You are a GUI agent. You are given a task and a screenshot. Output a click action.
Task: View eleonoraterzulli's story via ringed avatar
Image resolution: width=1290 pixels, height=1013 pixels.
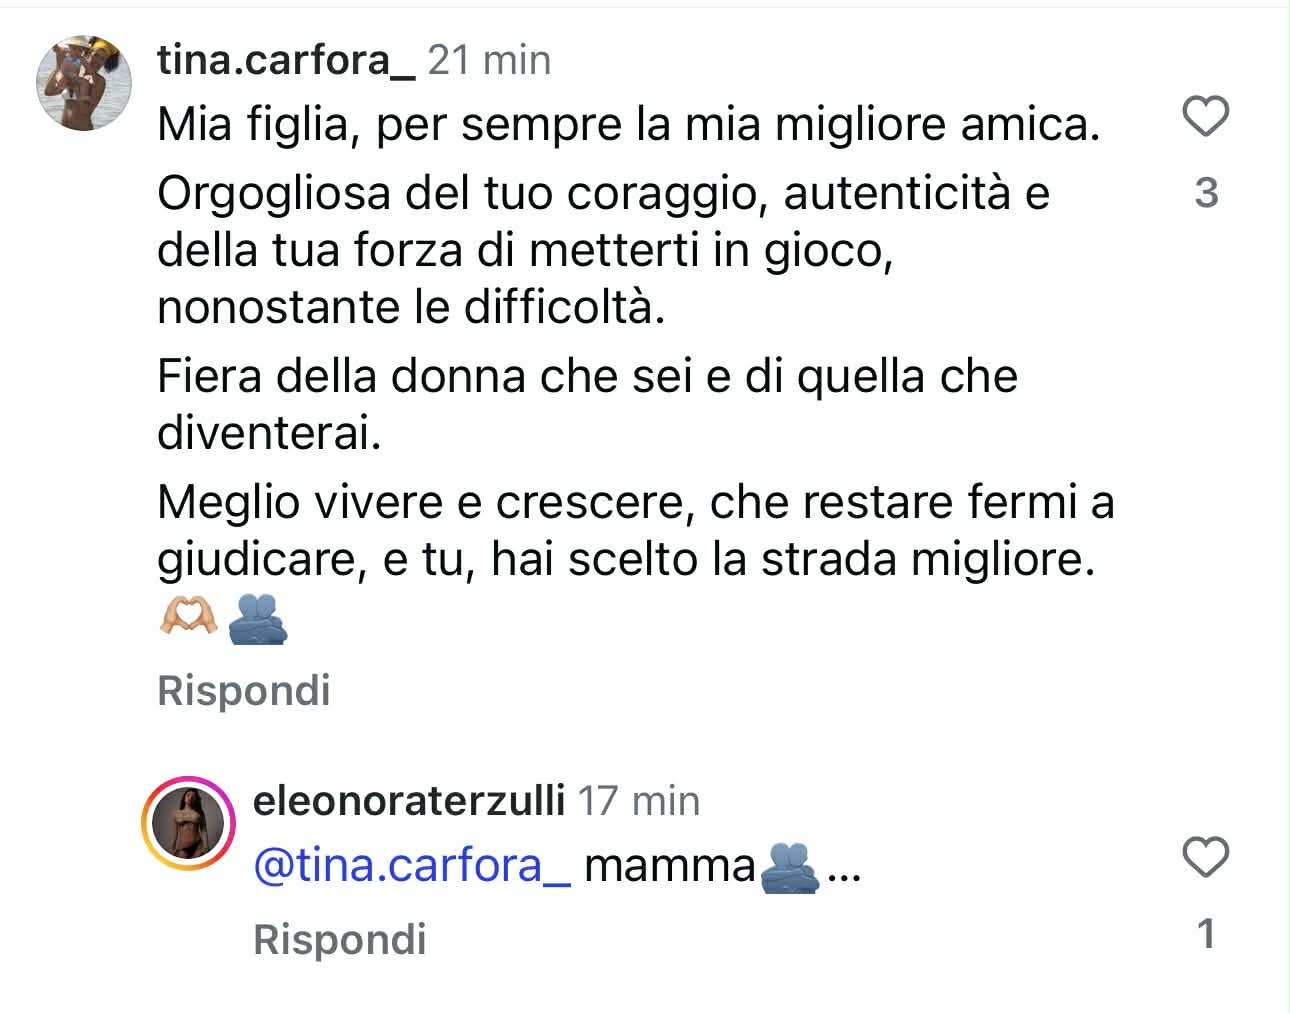(x=190, y=823)
